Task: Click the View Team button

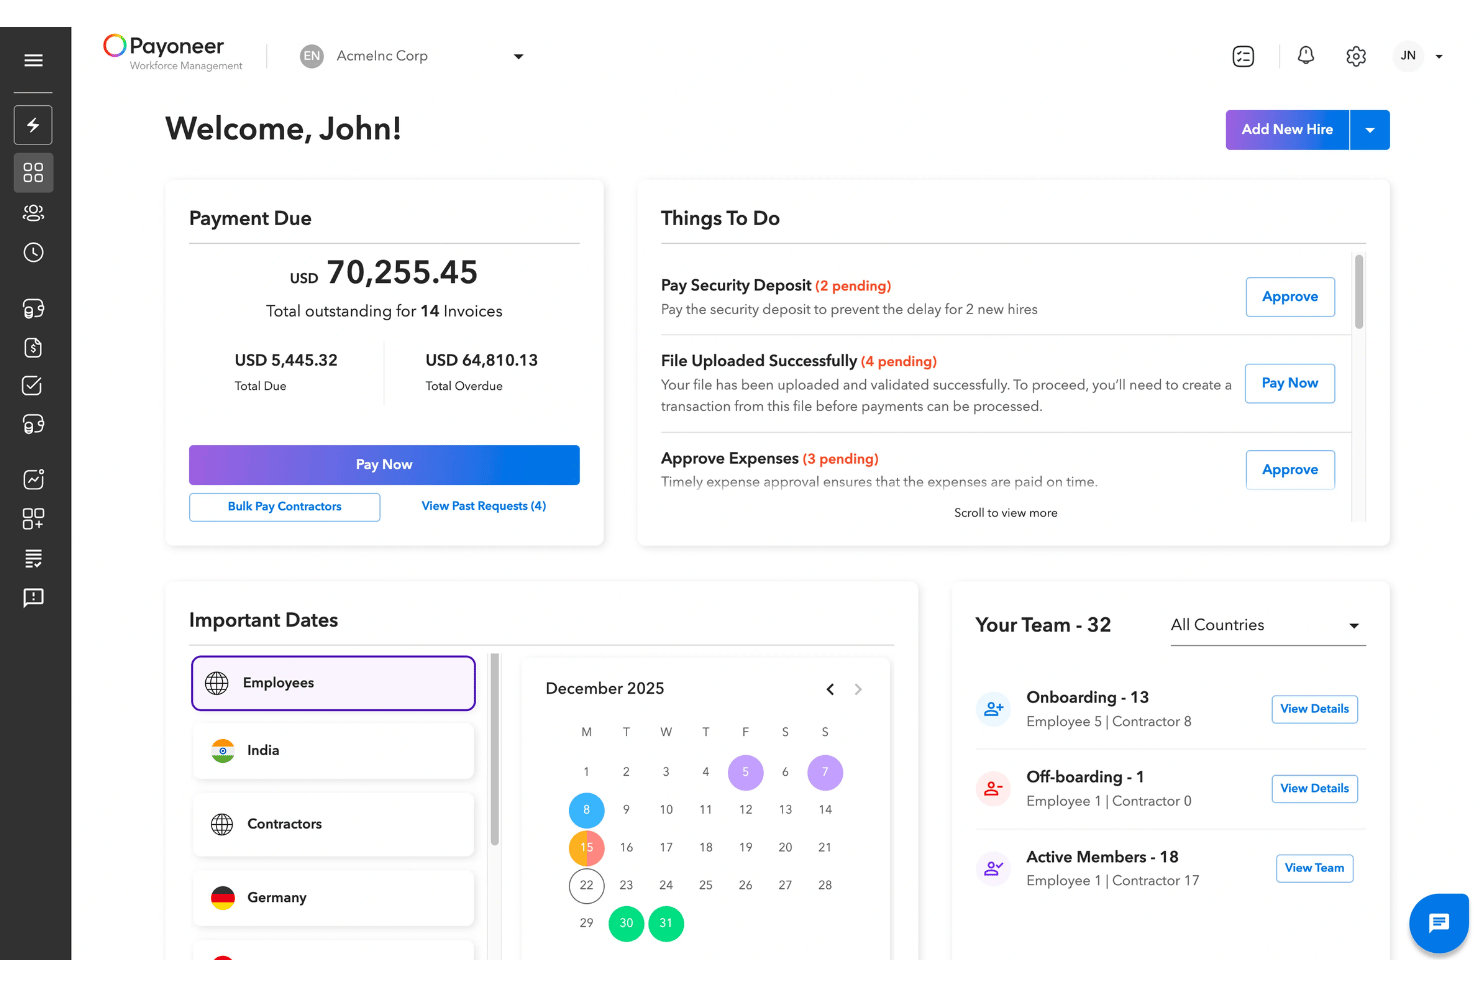Action: [1314, 868]
